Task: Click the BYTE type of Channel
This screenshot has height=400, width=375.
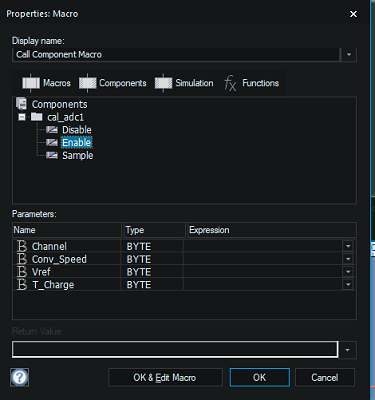Action: click(x=139, y=247)
